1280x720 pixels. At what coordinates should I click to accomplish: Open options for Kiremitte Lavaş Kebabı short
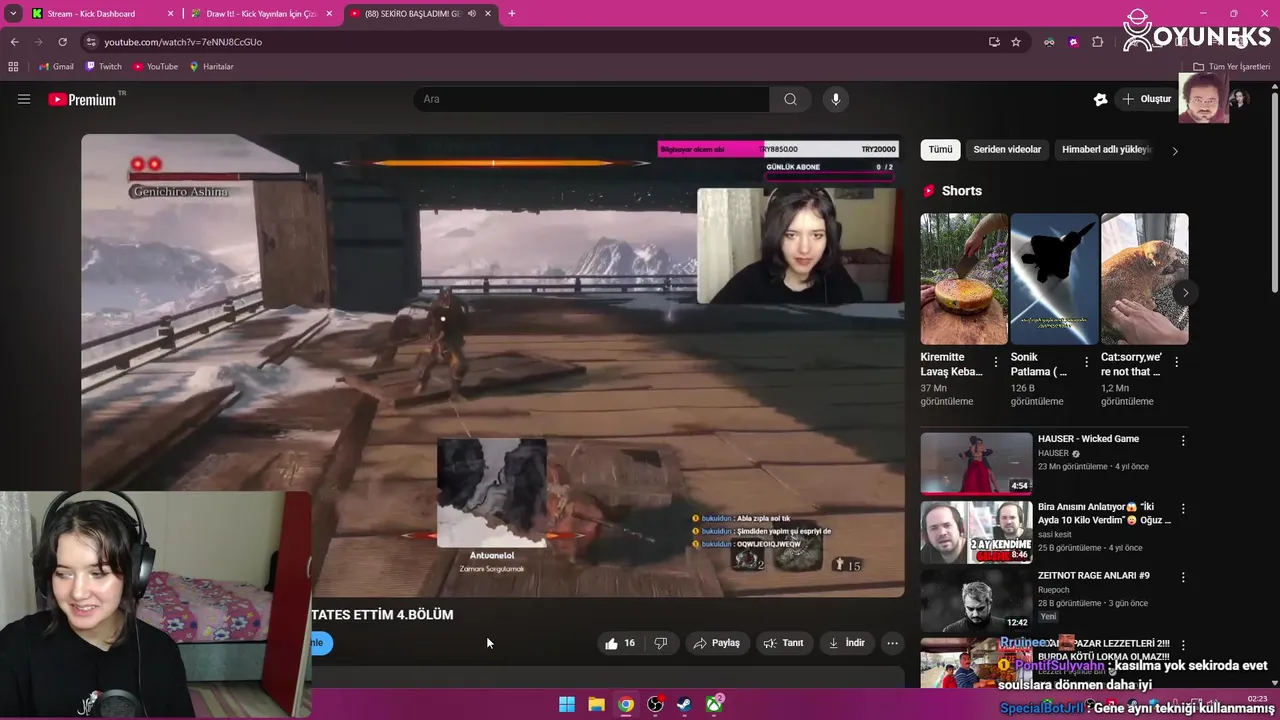click(x=996, y=362)
